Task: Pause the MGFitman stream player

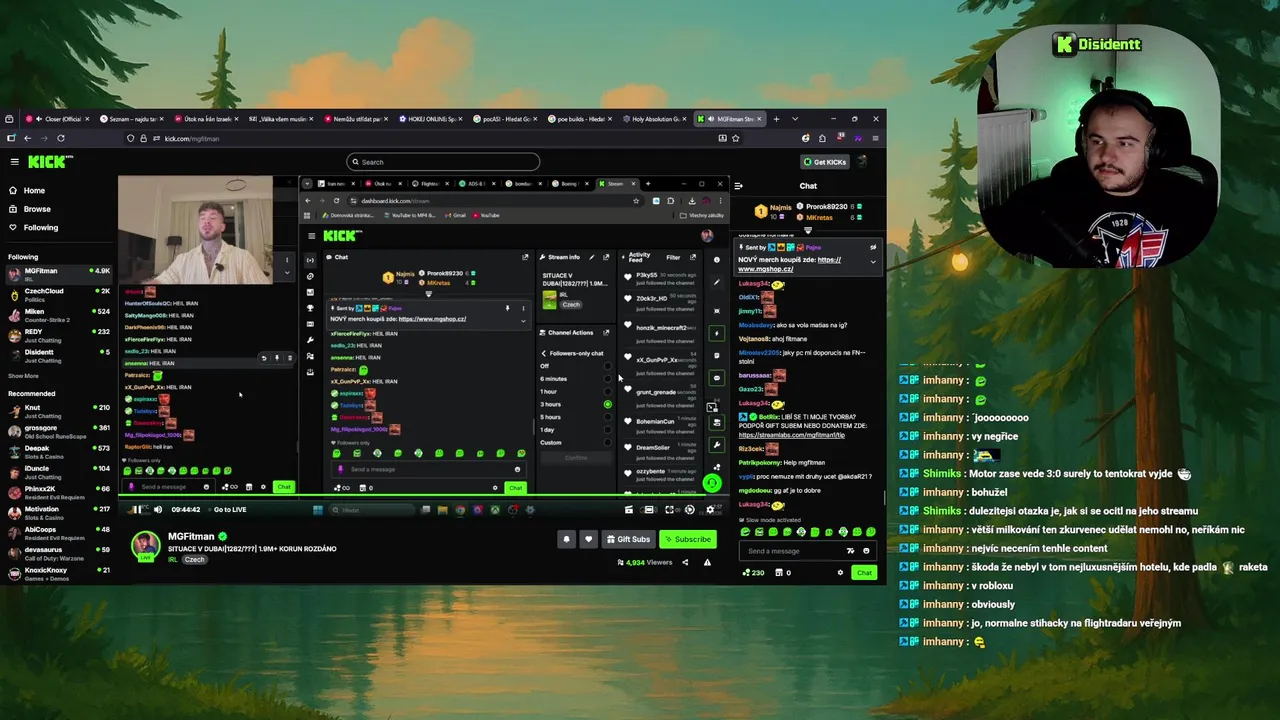Action: tap(135, 509)
